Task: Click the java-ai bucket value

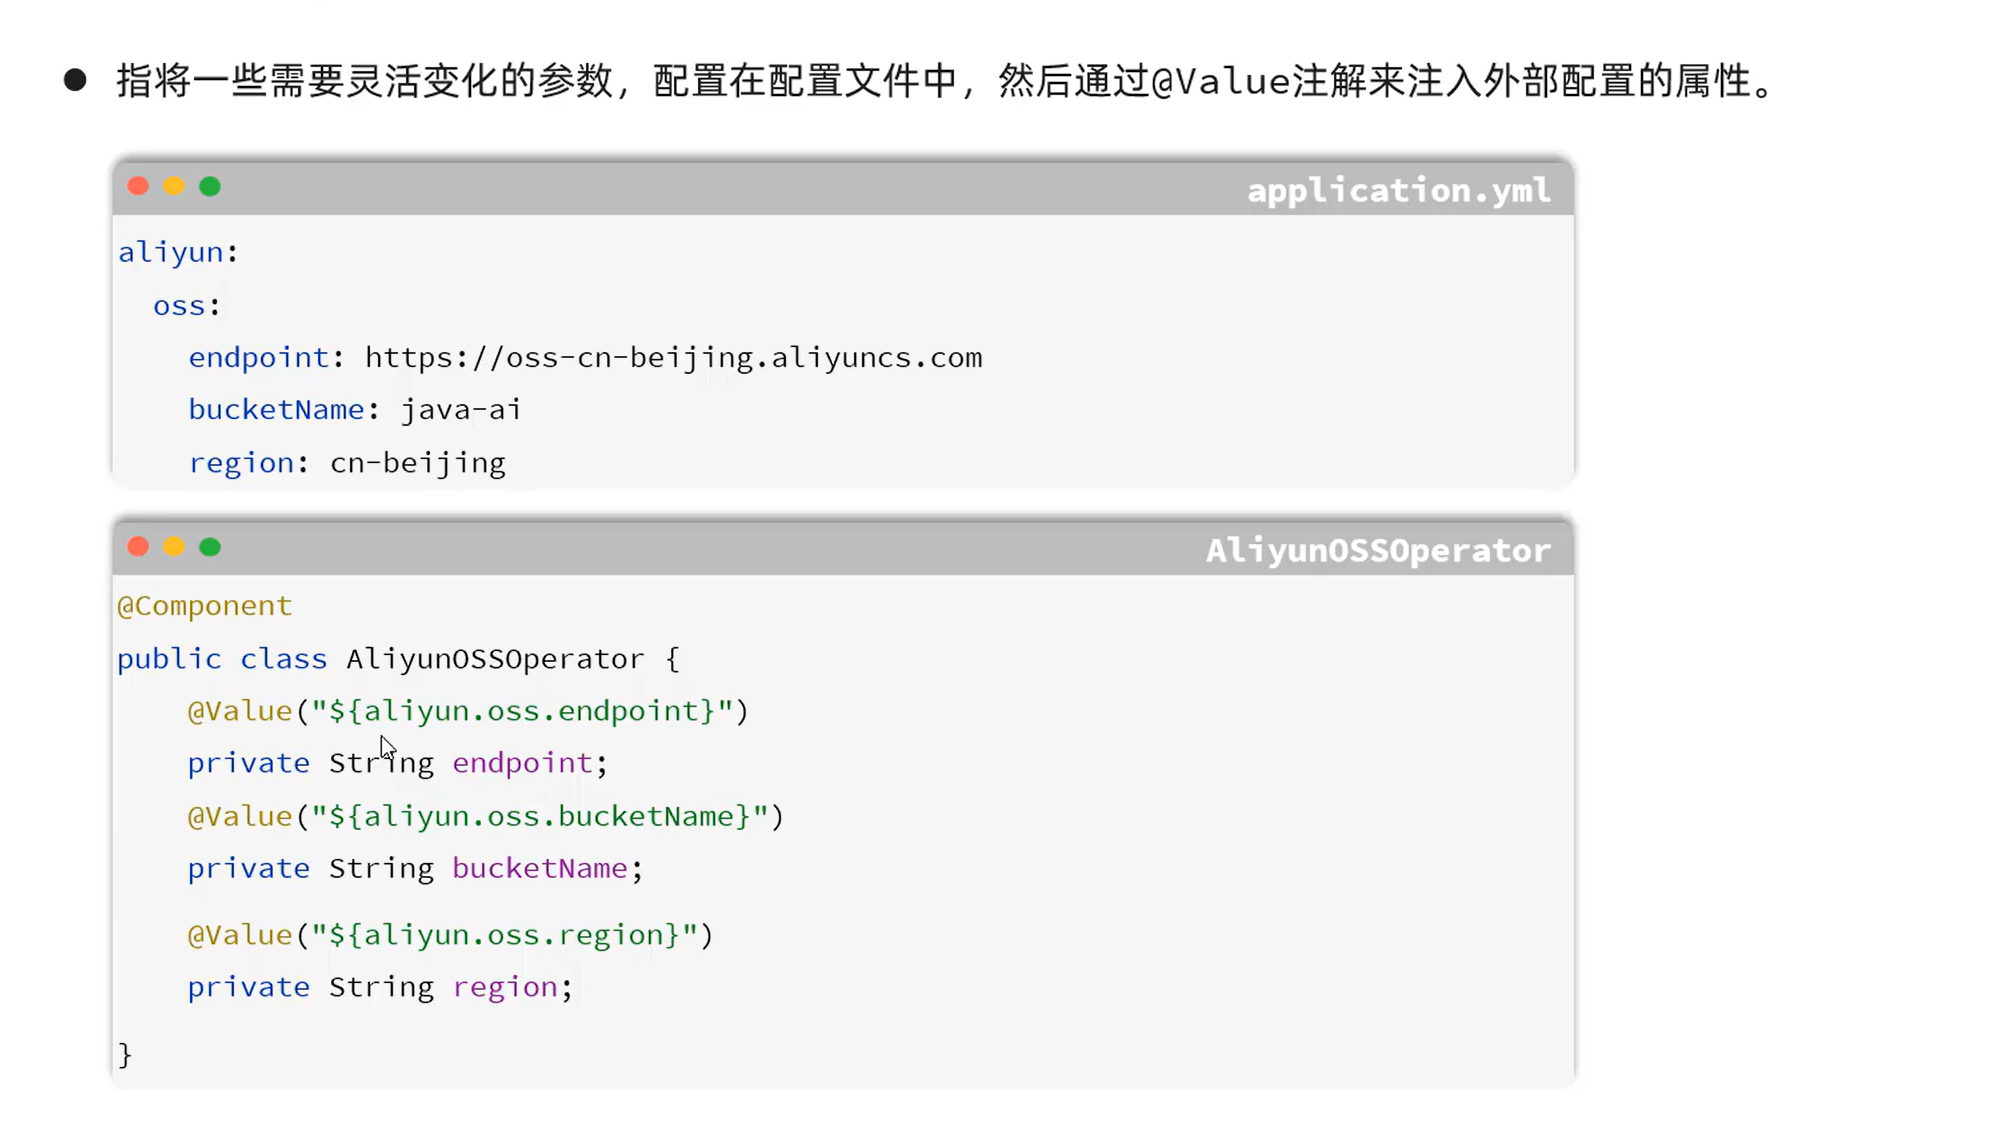Action: click(x=461, y=411)
